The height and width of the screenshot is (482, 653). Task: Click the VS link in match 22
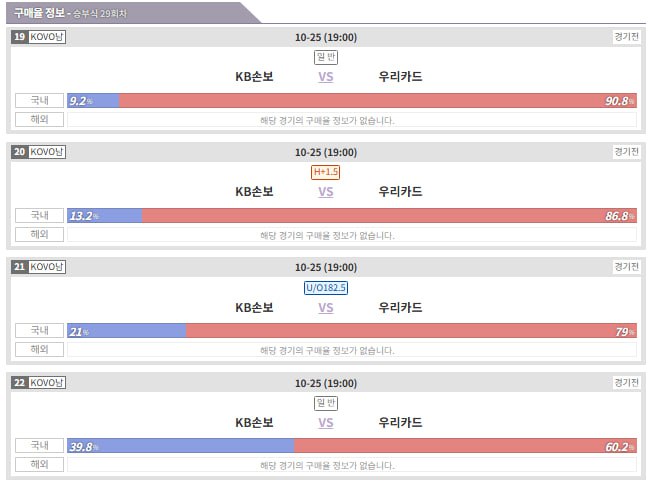pos(326,423)
